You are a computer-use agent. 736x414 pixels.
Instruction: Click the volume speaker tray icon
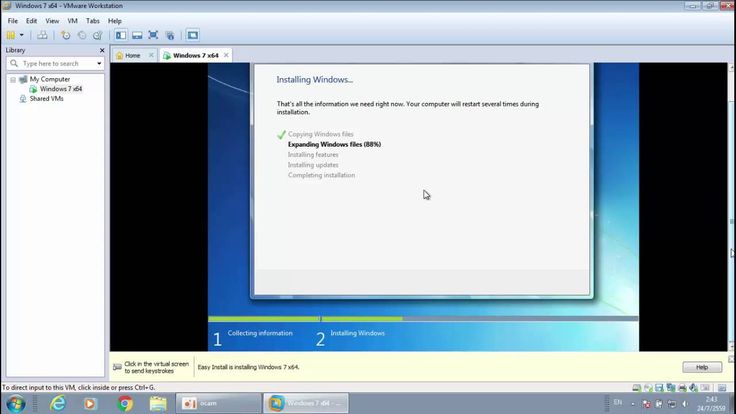[685, 404]
